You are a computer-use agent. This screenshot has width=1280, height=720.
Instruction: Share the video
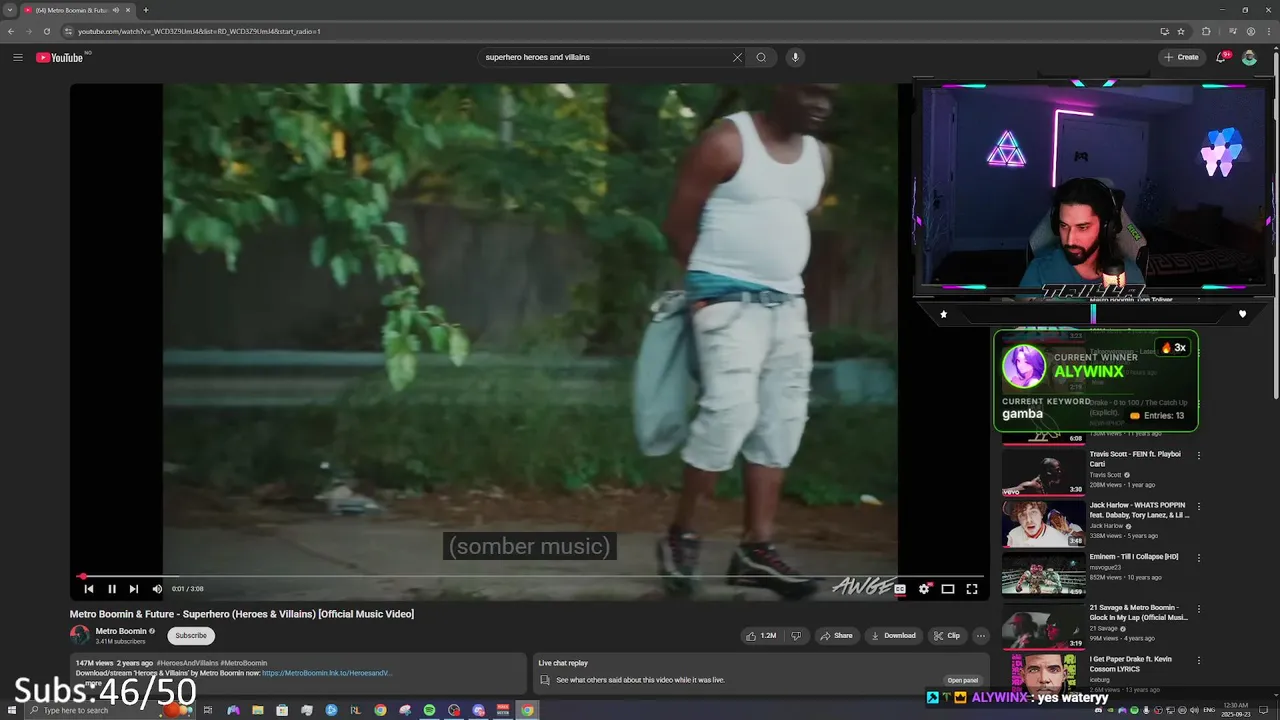click(x=836, y=635)
